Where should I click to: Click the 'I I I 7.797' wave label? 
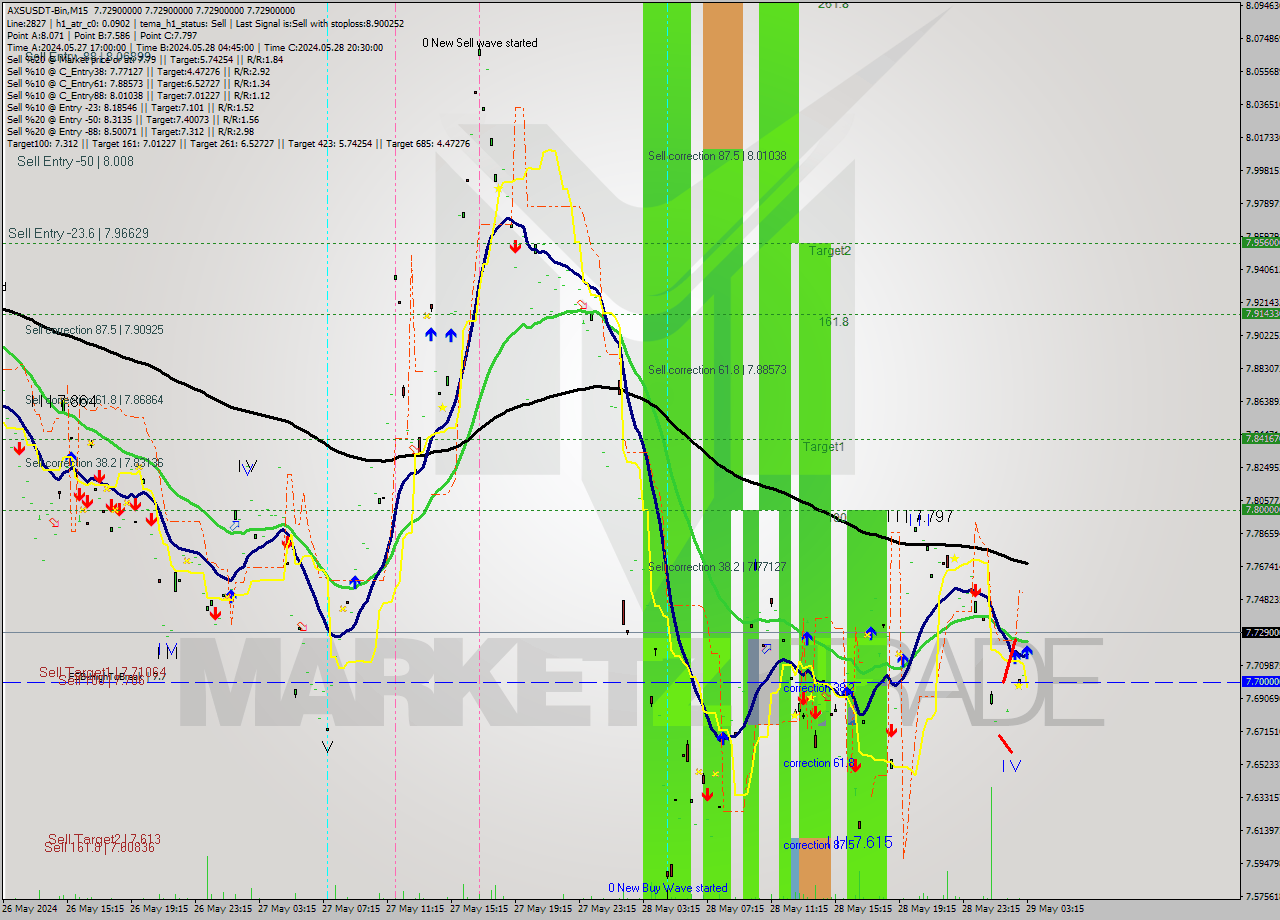921,517
